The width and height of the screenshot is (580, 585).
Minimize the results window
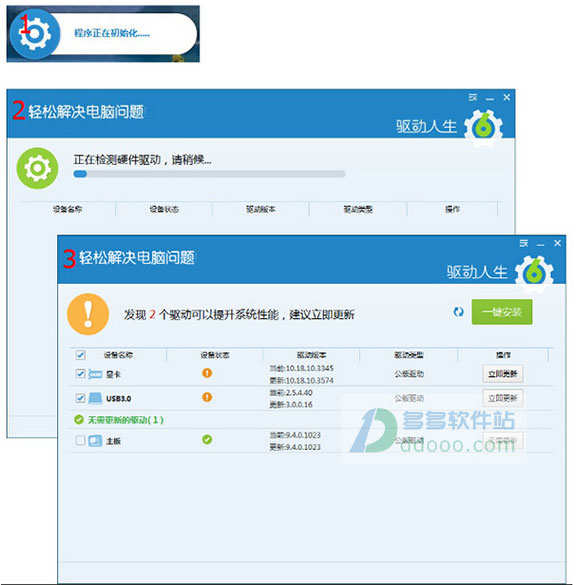click(x=540, y=244)
